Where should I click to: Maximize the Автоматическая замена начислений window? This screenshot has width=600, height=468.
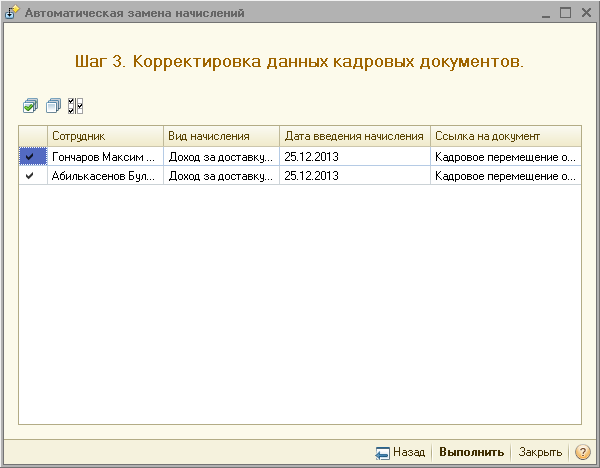pos(565,13)
